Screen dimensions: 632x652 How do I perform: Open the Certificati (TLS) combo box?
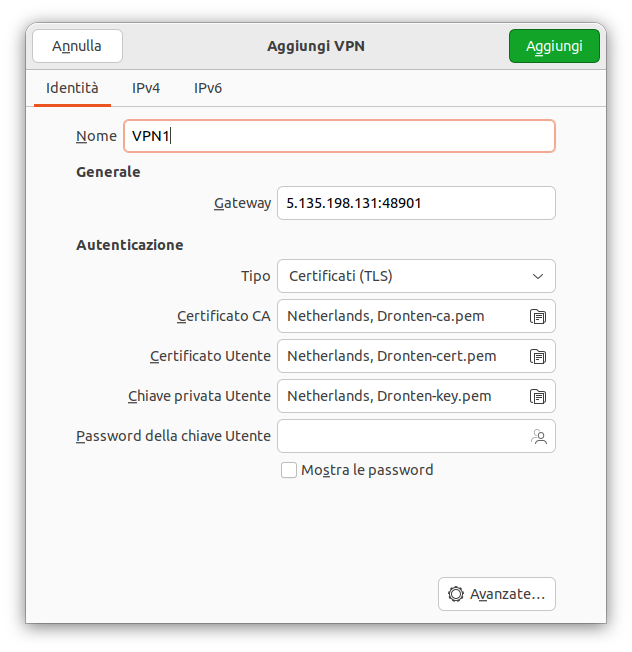416,276
